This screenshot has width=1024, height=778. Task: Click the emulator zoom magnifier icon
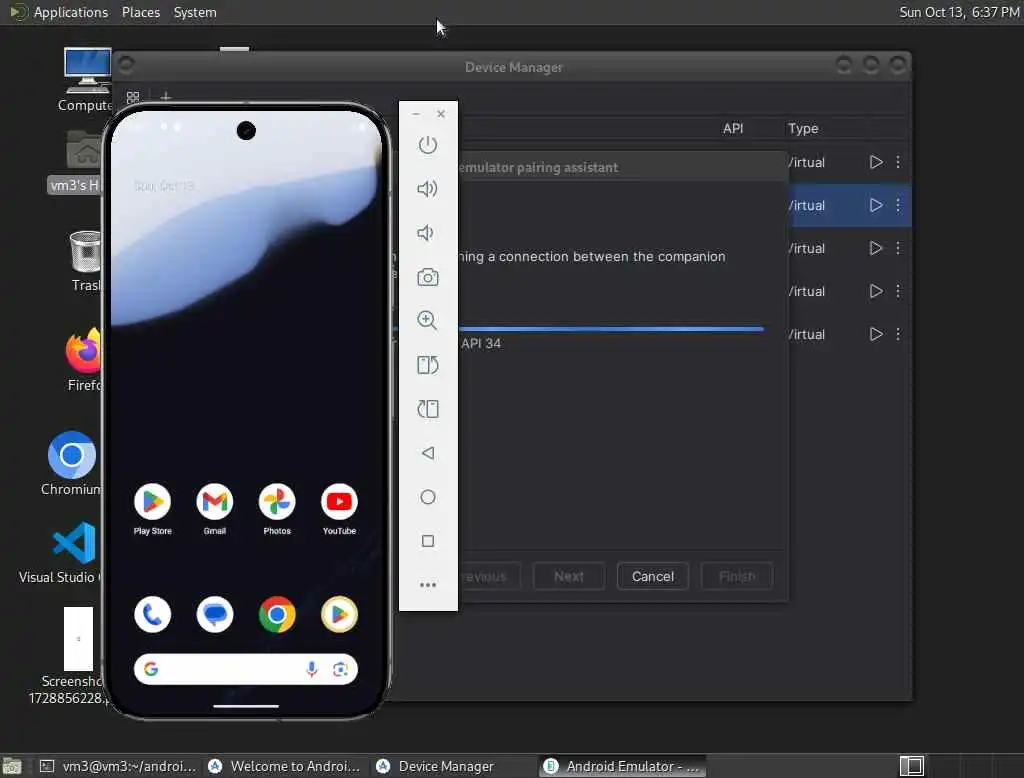click(428, 320)
